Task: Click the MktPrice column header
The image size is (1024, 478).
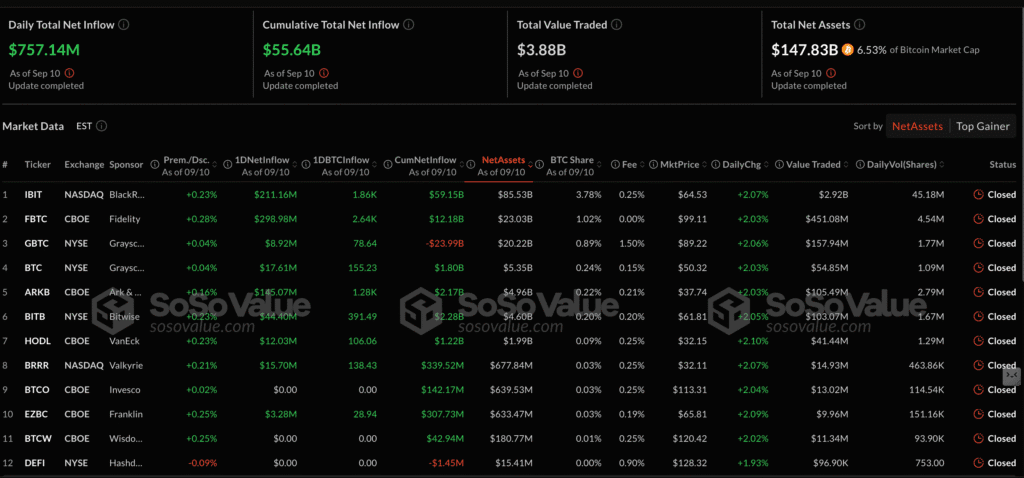Action: click(677, 164)
